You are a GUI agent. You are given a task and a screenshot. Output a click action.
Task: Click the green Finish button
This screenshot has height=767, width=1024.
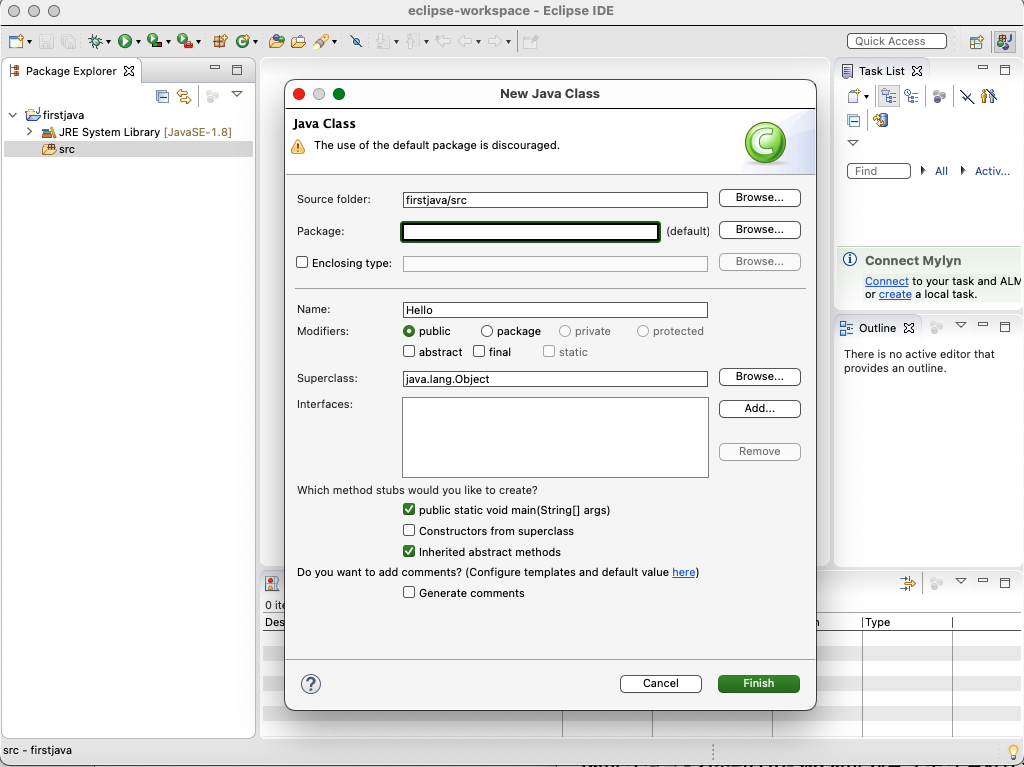(x=759, y=683)
